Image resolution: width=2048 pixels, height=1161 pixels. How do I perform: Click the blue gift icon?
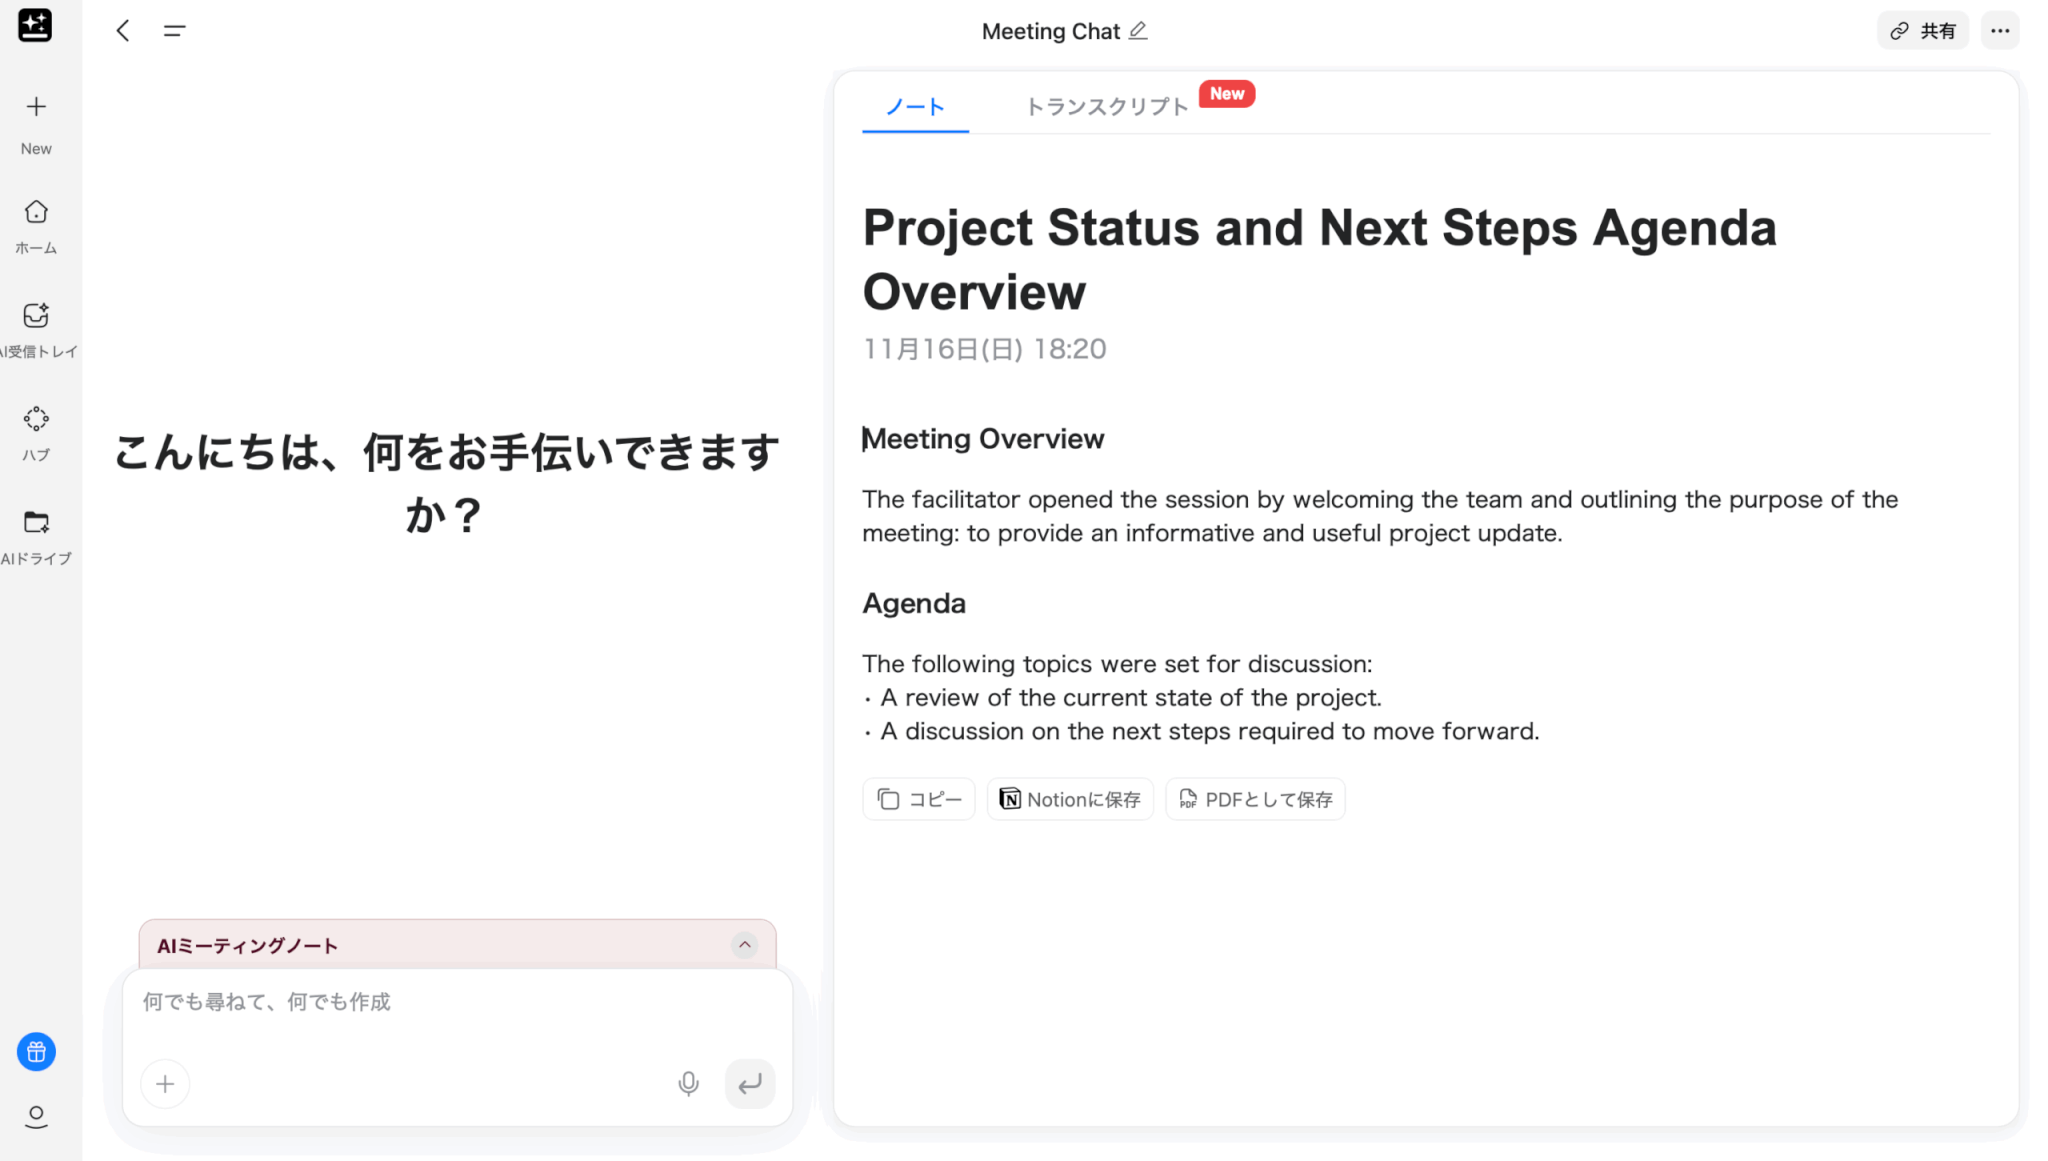click(36, 1052)
